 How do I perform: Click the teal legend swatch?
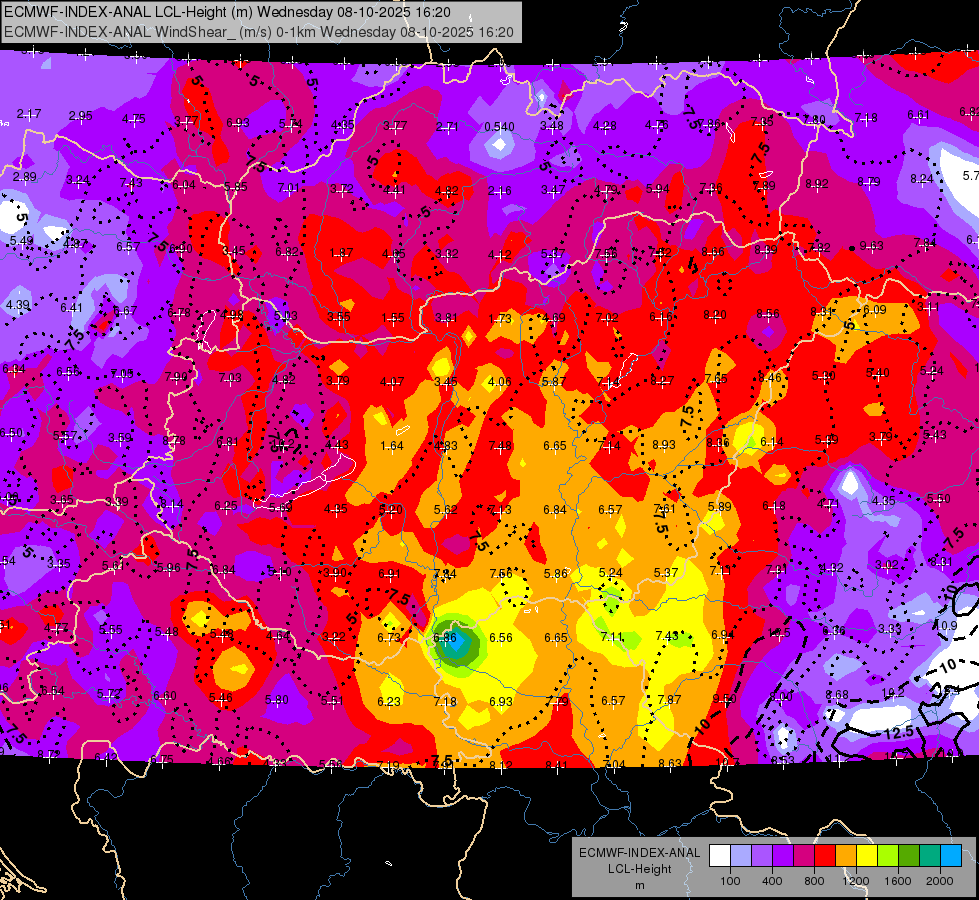930,856
